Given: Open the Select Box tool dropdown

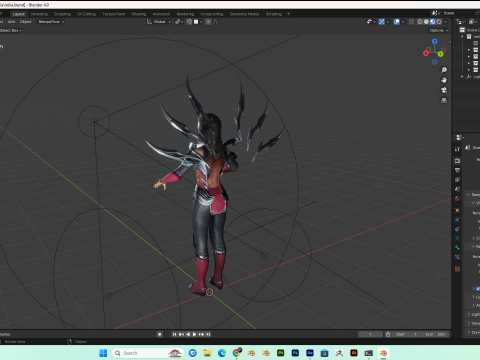Looking at the screenshot, I should point(11,30).
